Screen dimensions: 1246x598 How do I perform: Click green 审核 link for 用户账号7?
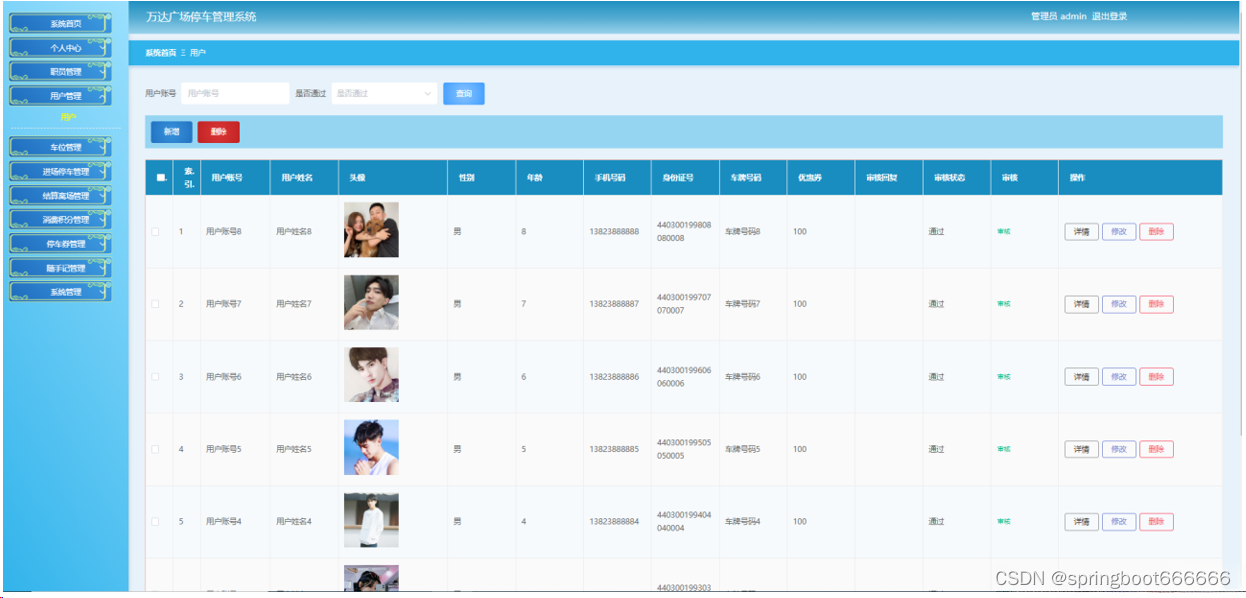coord(1003,304)
